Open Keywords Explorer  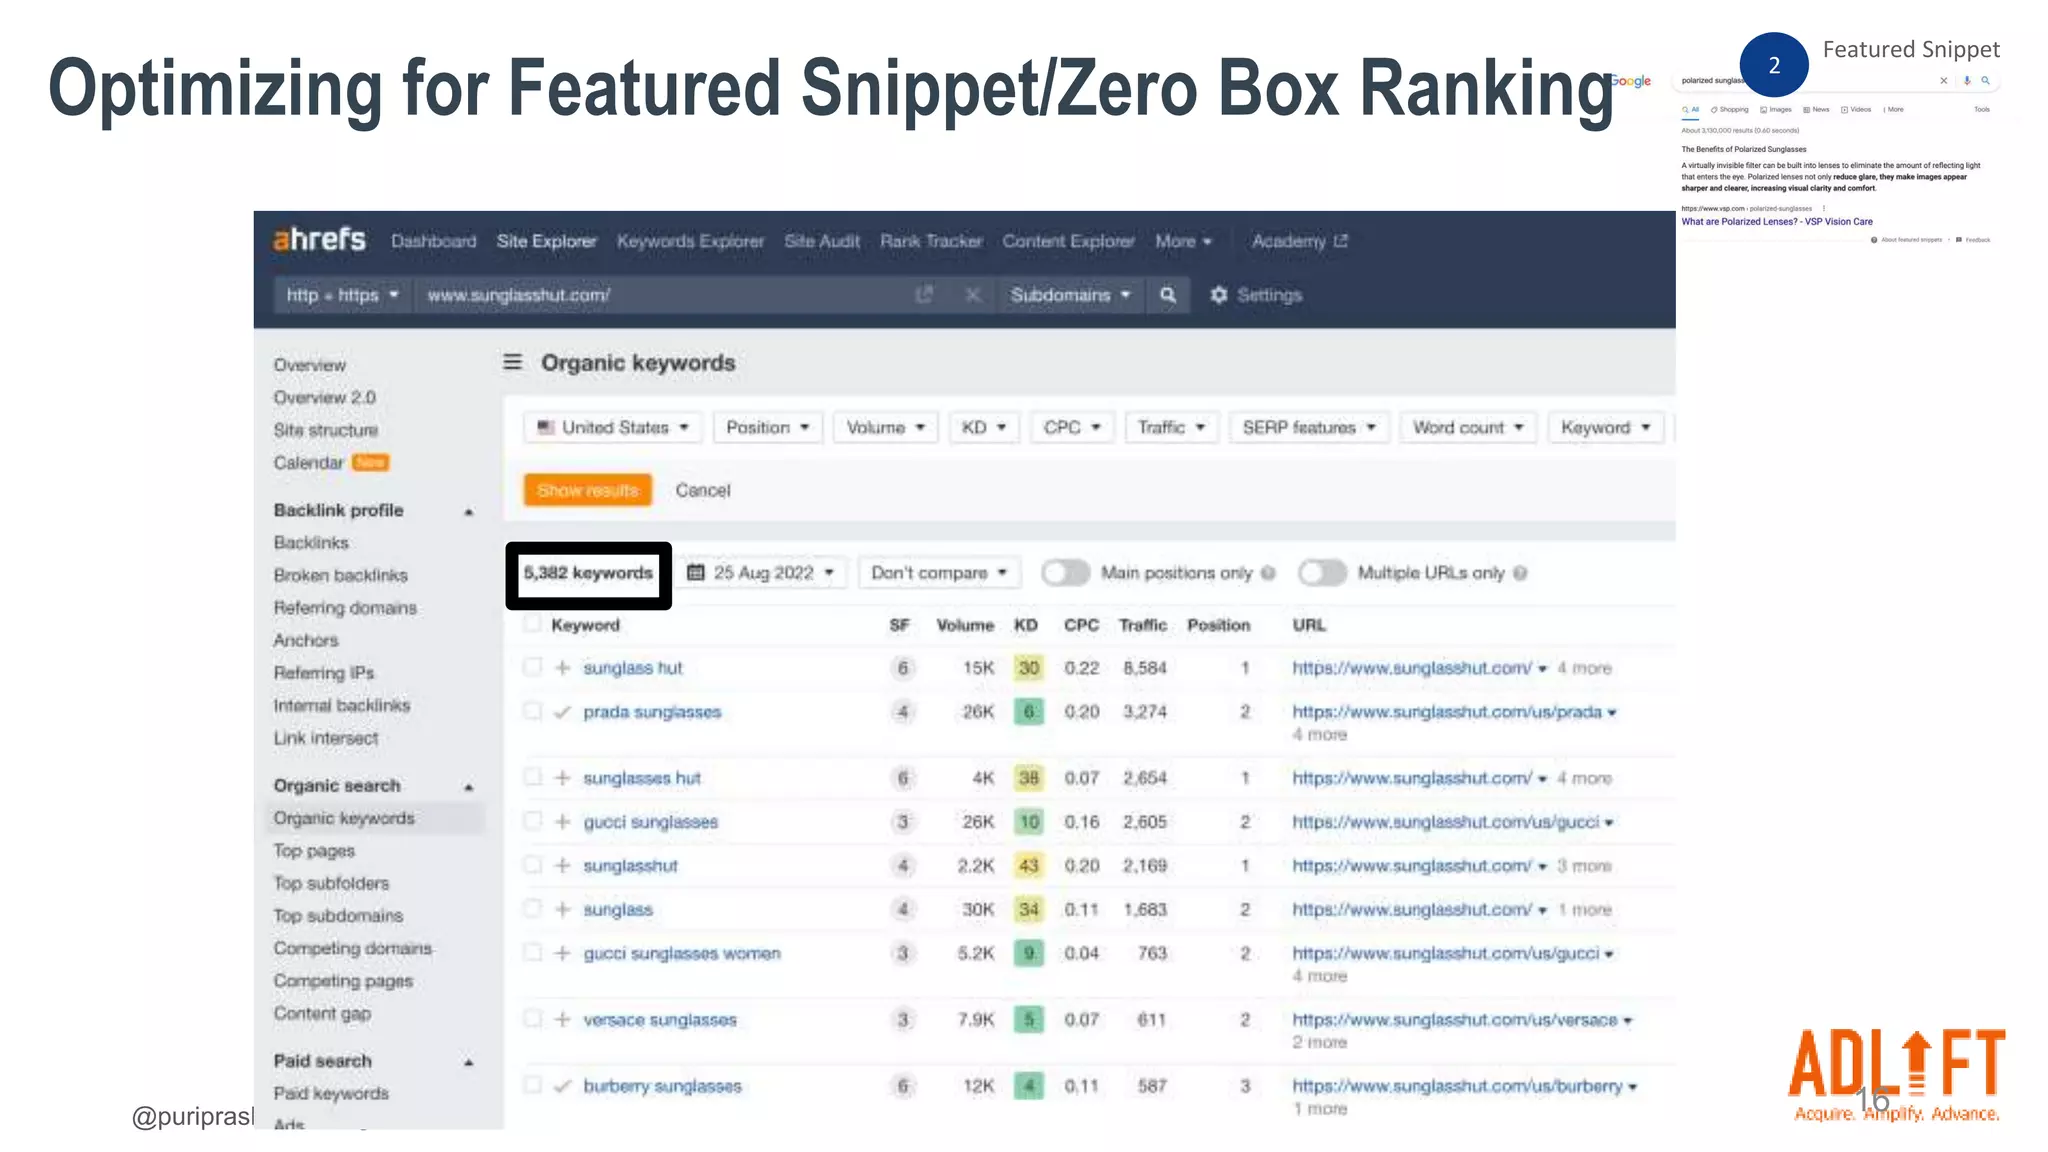point(690,241)
